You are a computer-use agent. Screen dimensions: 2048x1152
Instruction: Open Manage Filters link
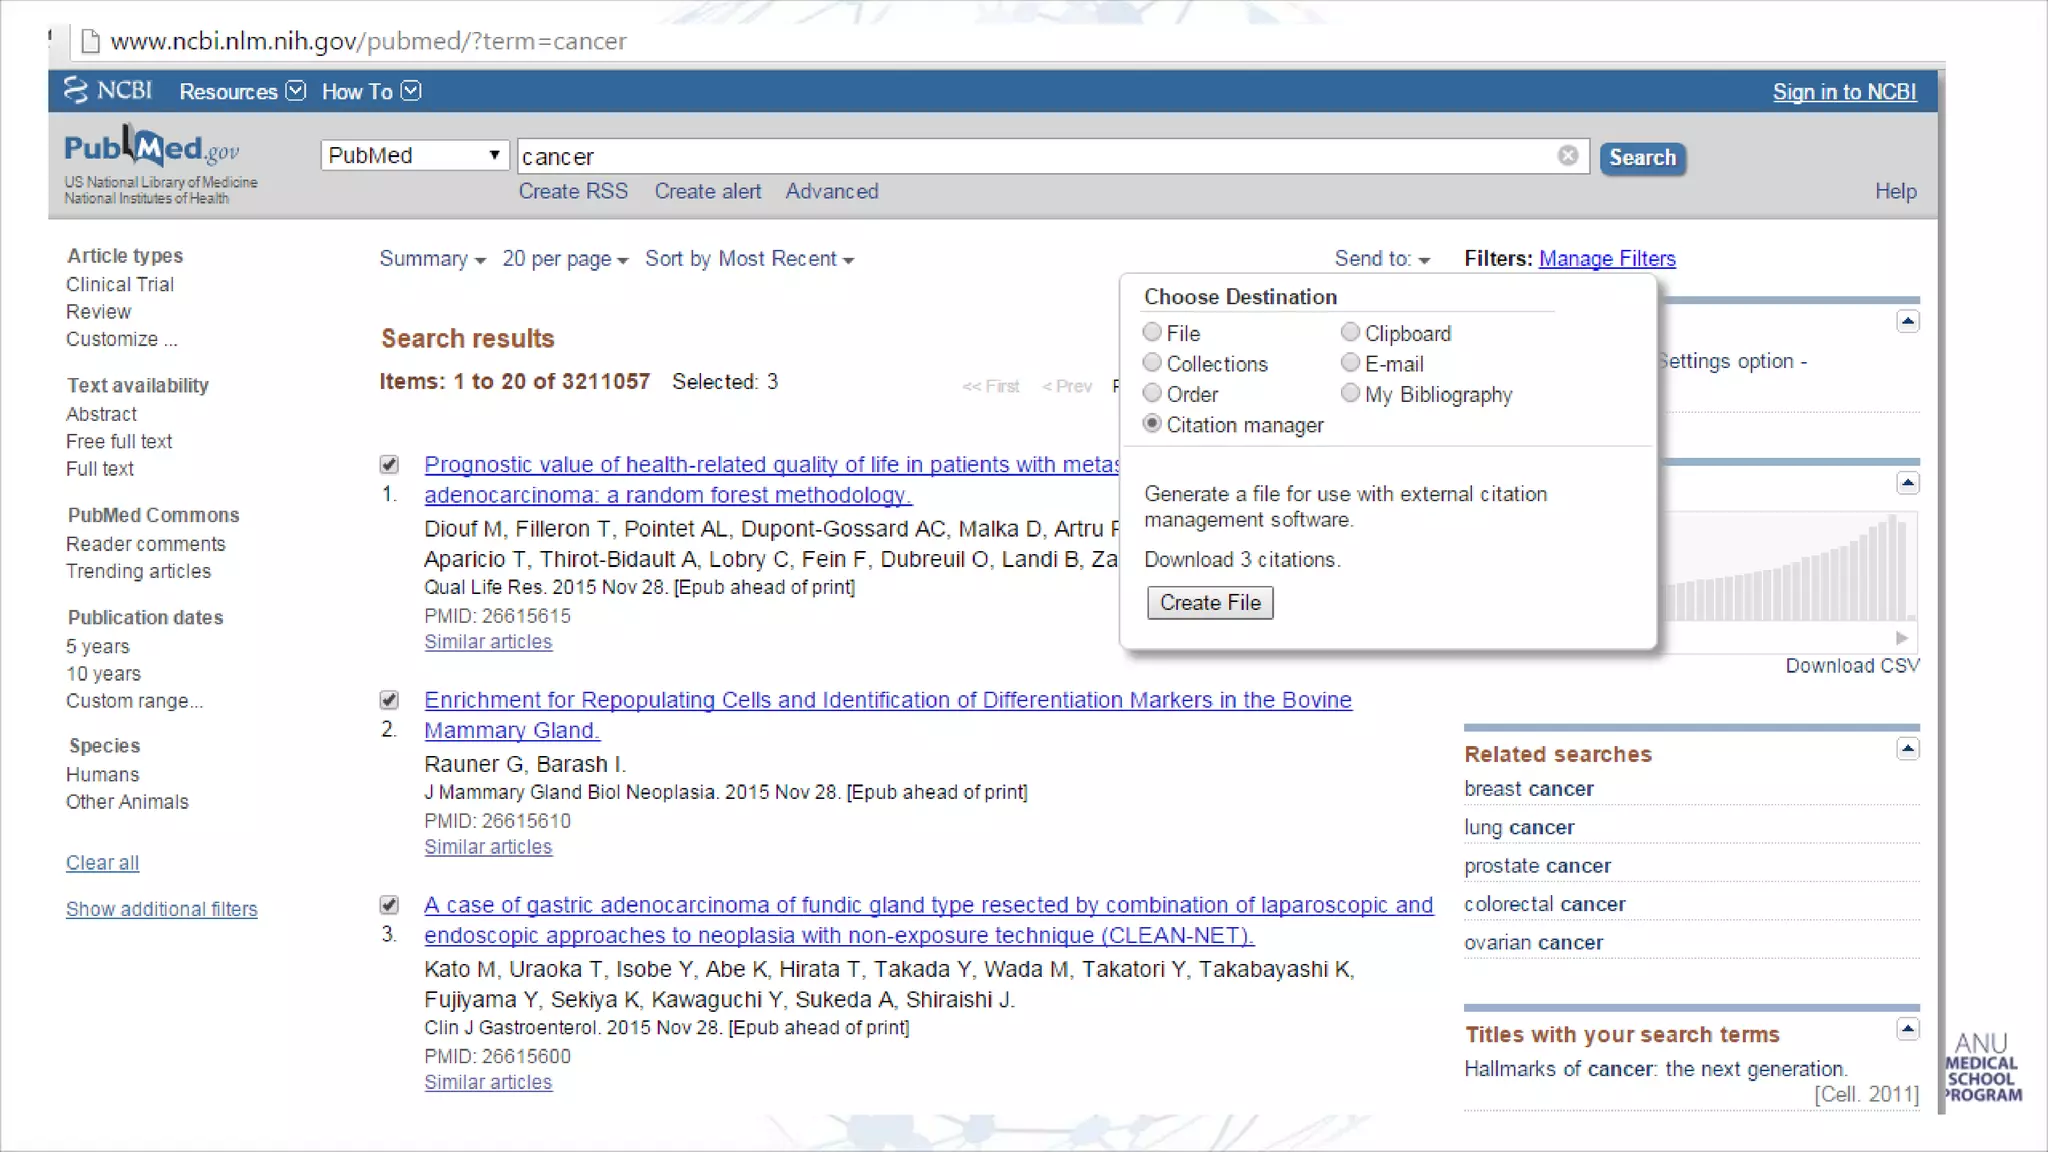click(x=1607, y=259)
